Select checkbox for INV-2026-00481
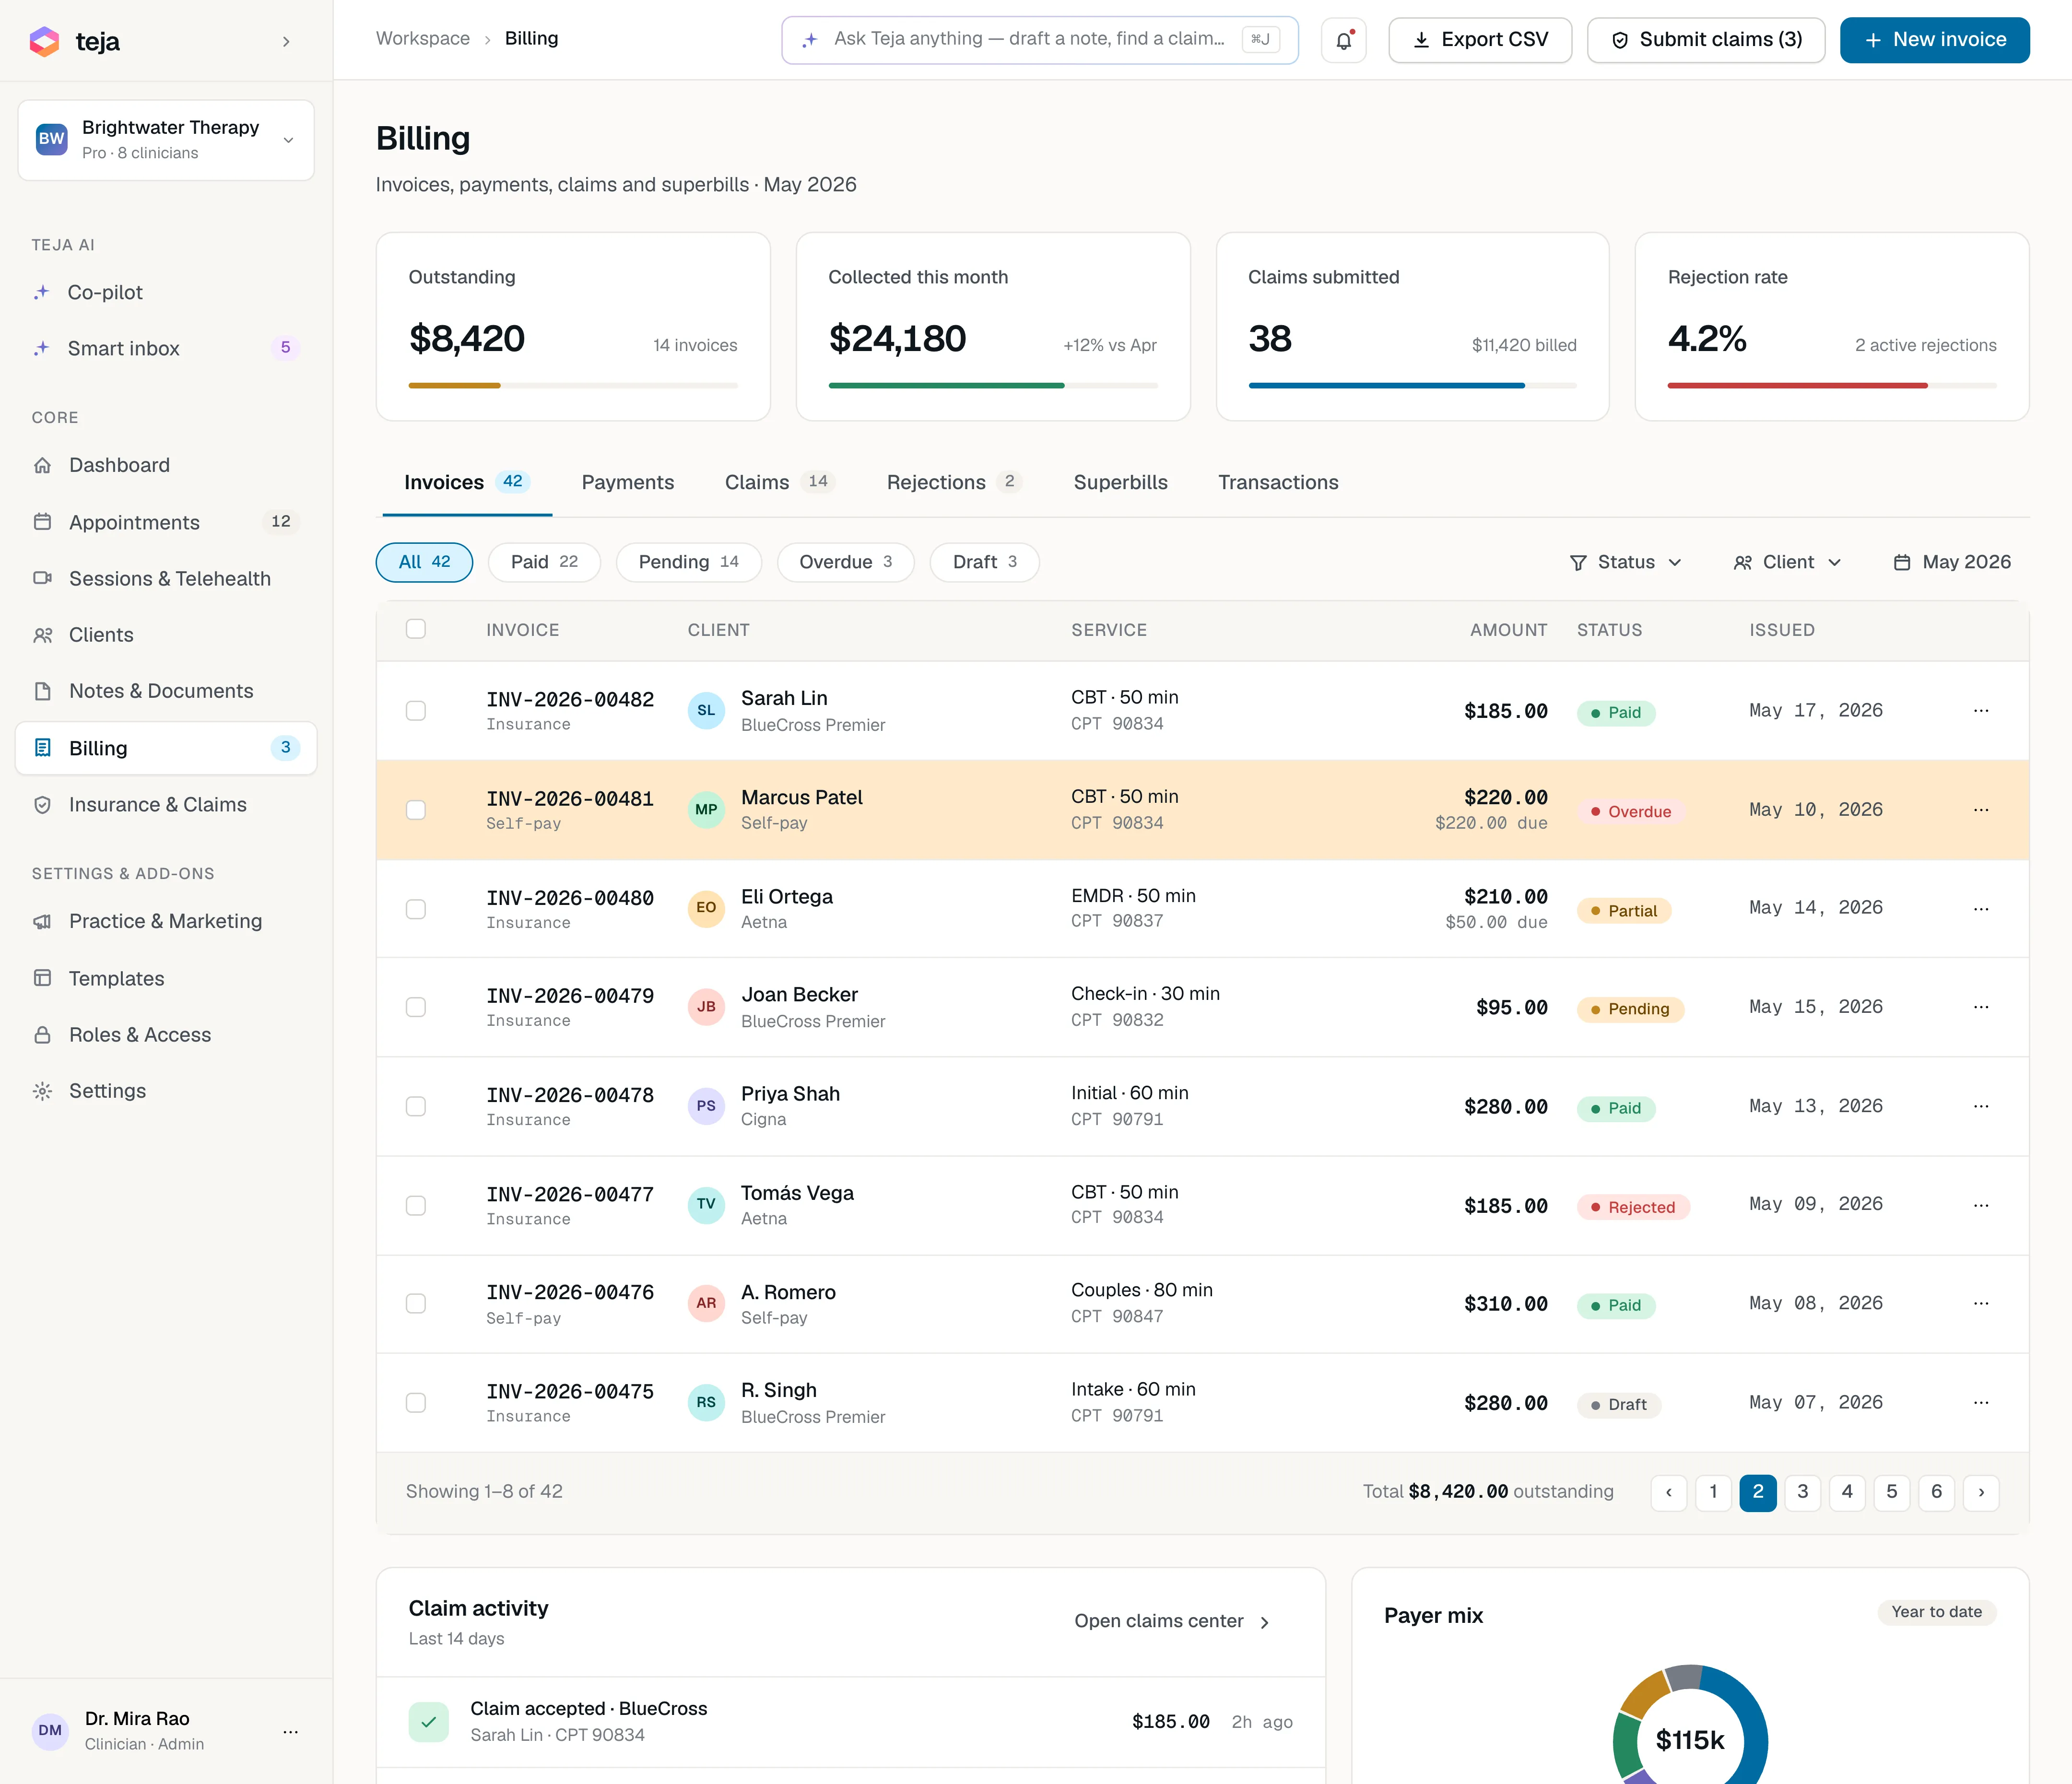 pyautogui.click(x=416, y=809)
